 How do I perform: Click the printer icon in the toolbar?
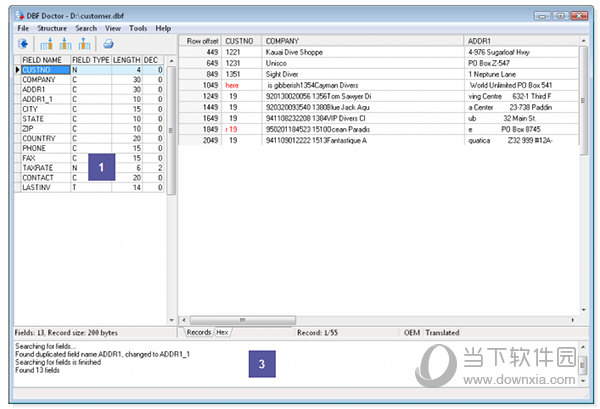[x=108, y=44]
